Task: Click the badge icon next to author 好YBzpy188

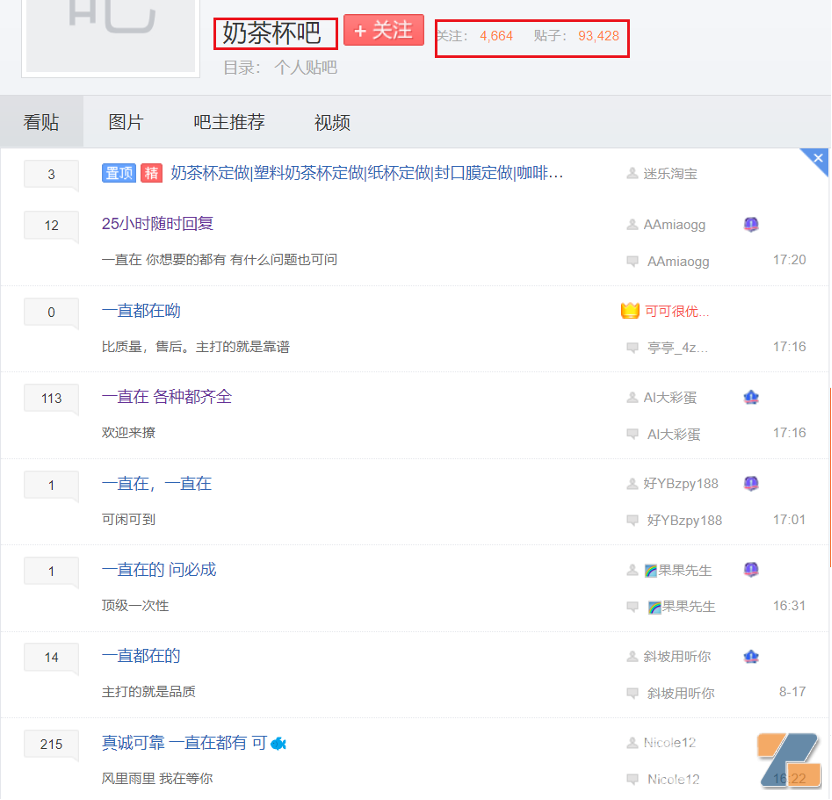Action: tap(751, 483)
